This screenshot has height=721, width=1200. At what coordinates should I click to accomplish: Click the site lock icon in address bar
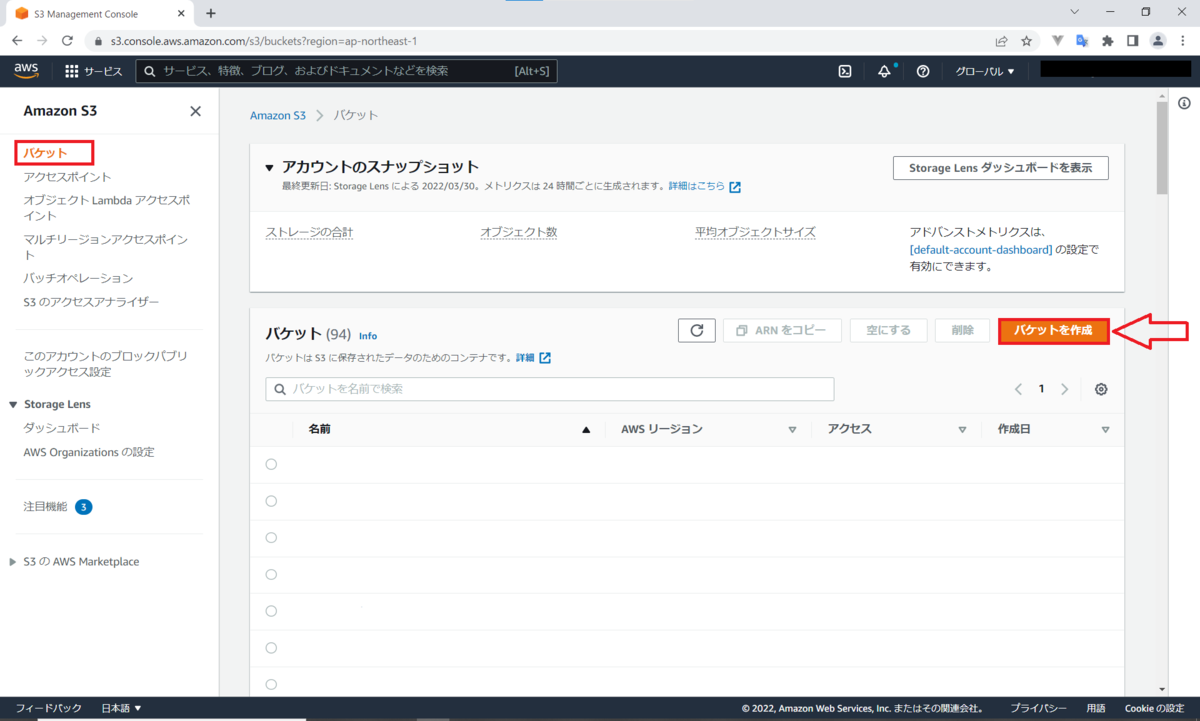(x=97, y=41)
